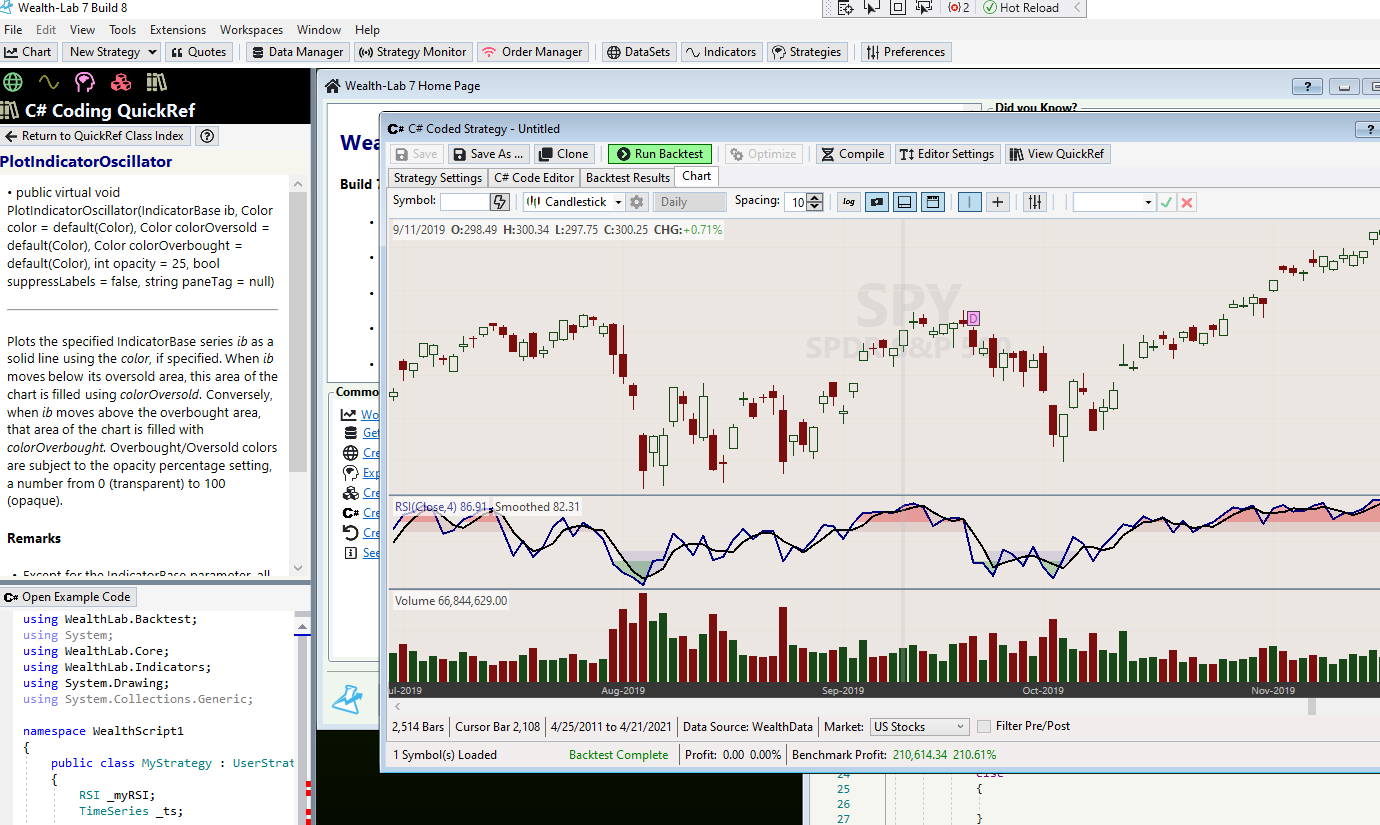Toggle the chart status bar button

click(933, 202)
